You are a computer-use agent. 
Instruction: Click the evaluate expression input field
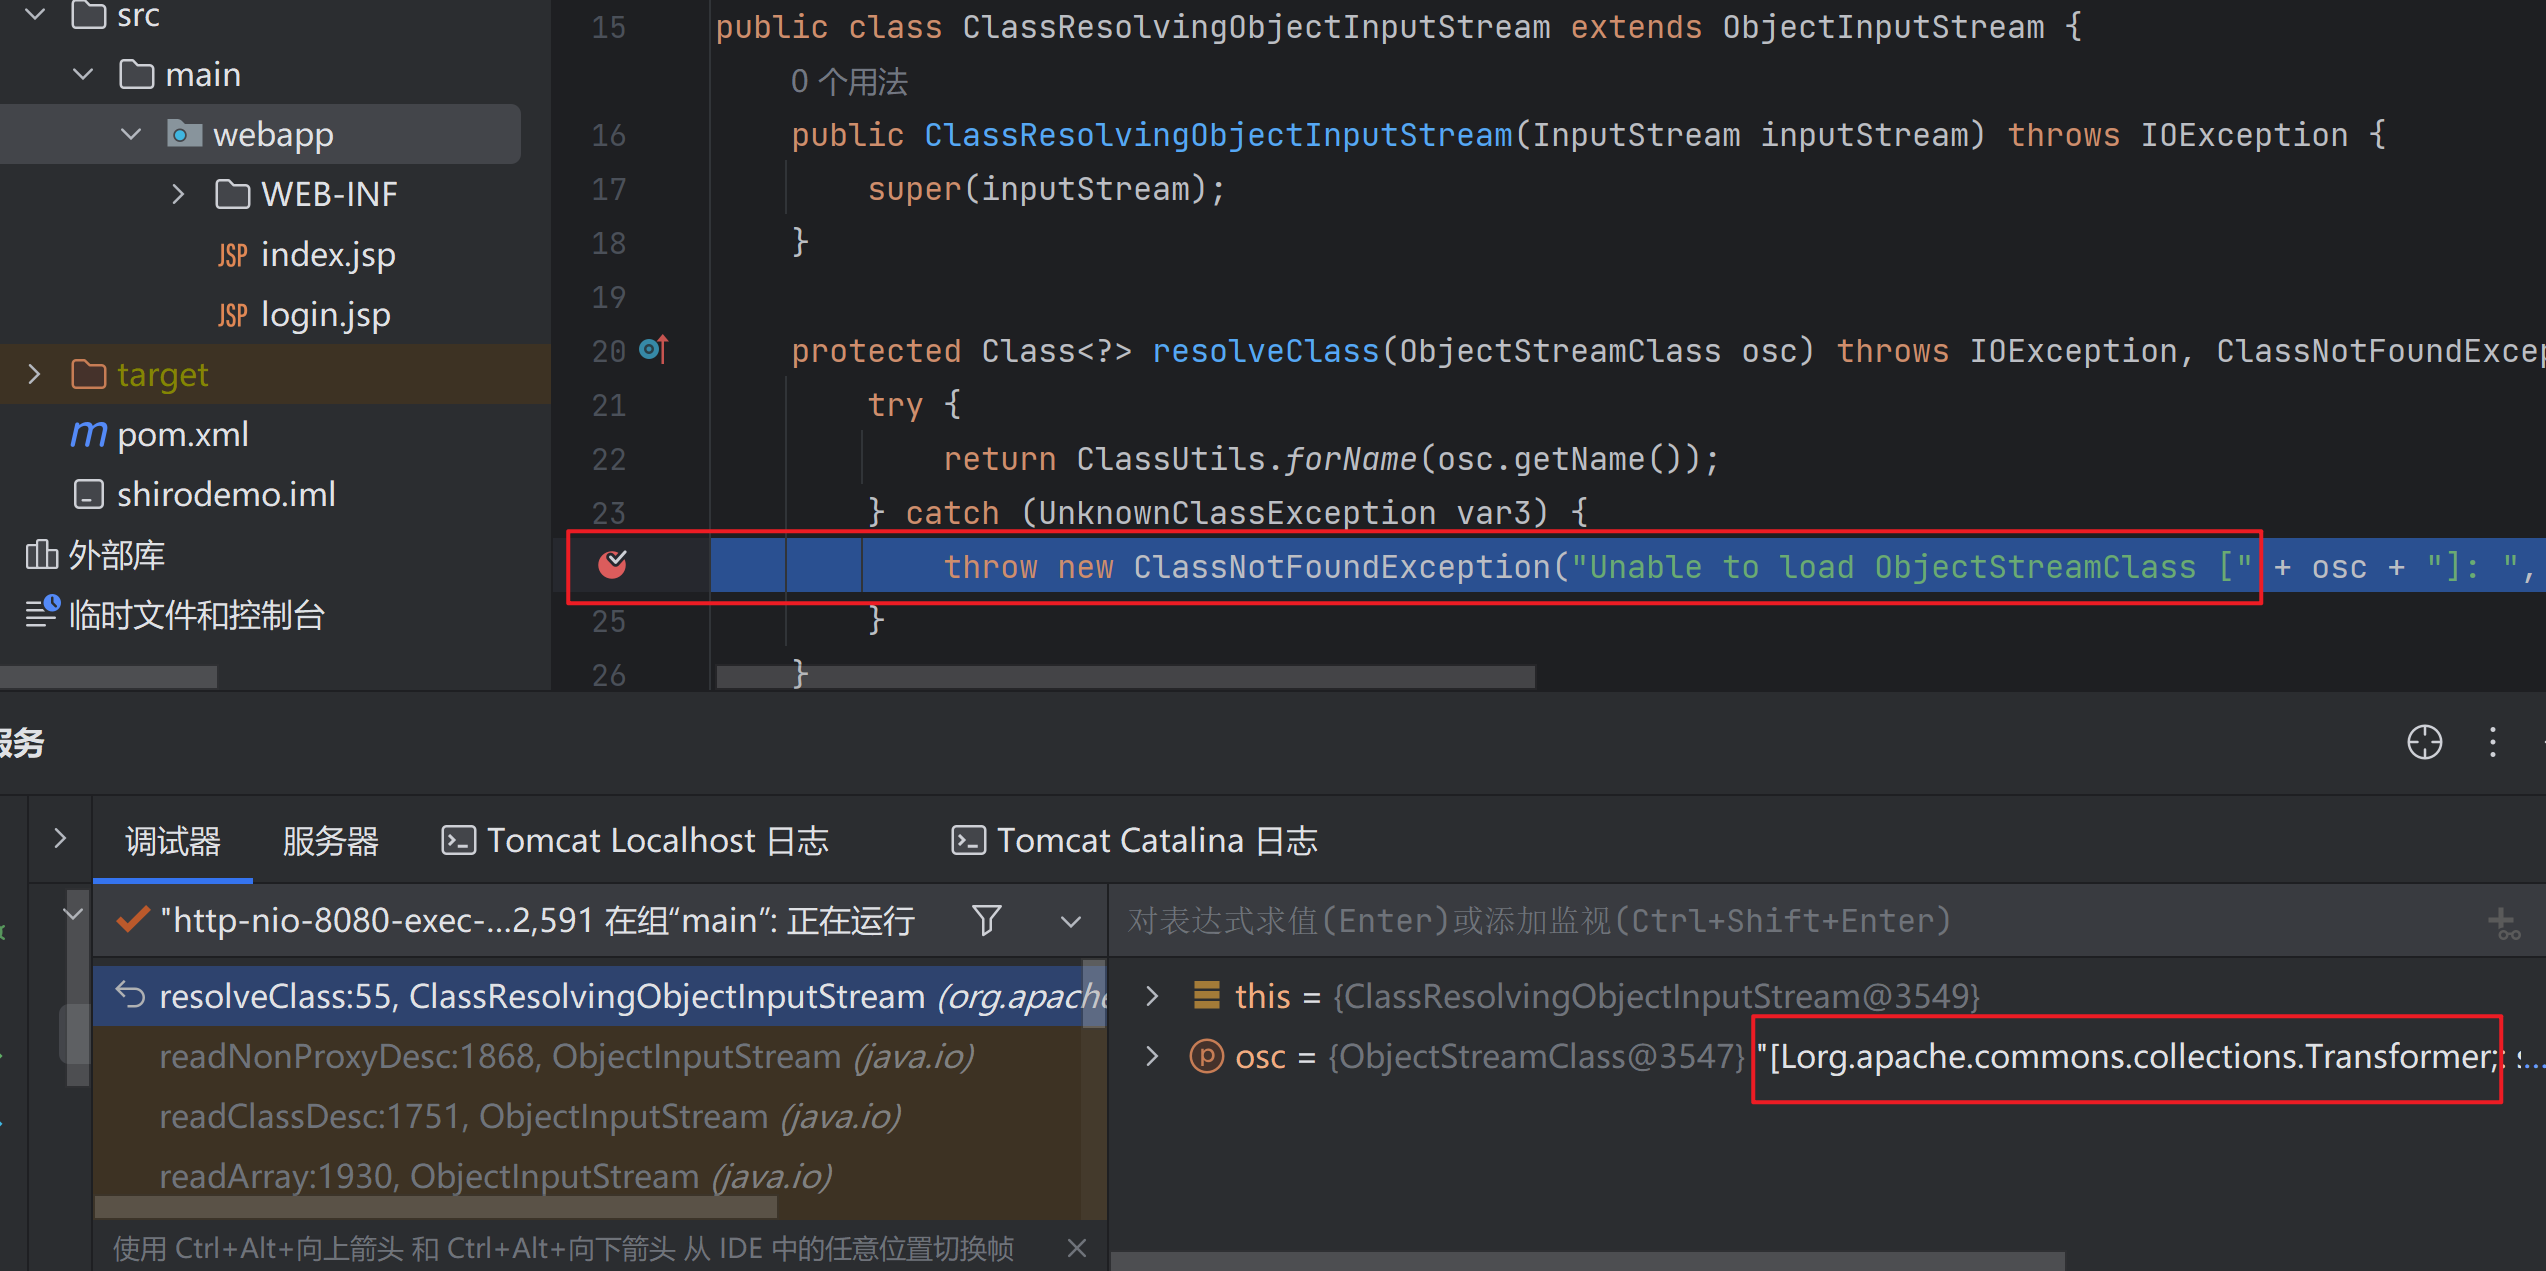click(1790, 920)
